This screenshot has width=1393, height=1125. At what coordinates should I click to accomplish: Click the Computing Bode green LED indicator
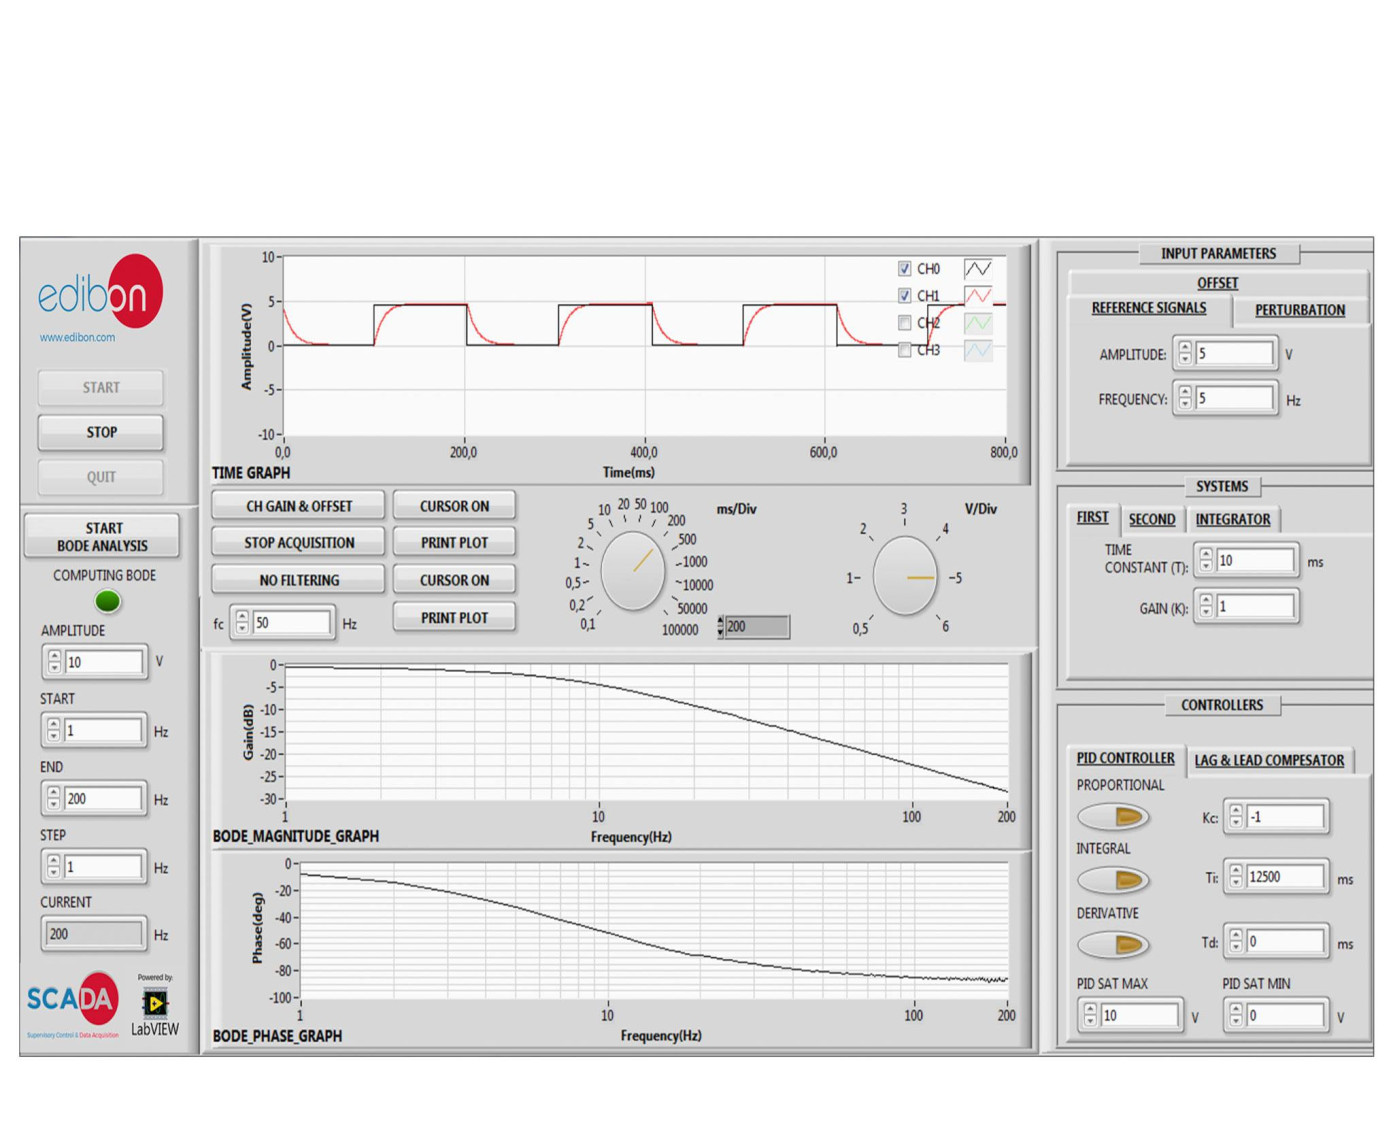(107, 601)
